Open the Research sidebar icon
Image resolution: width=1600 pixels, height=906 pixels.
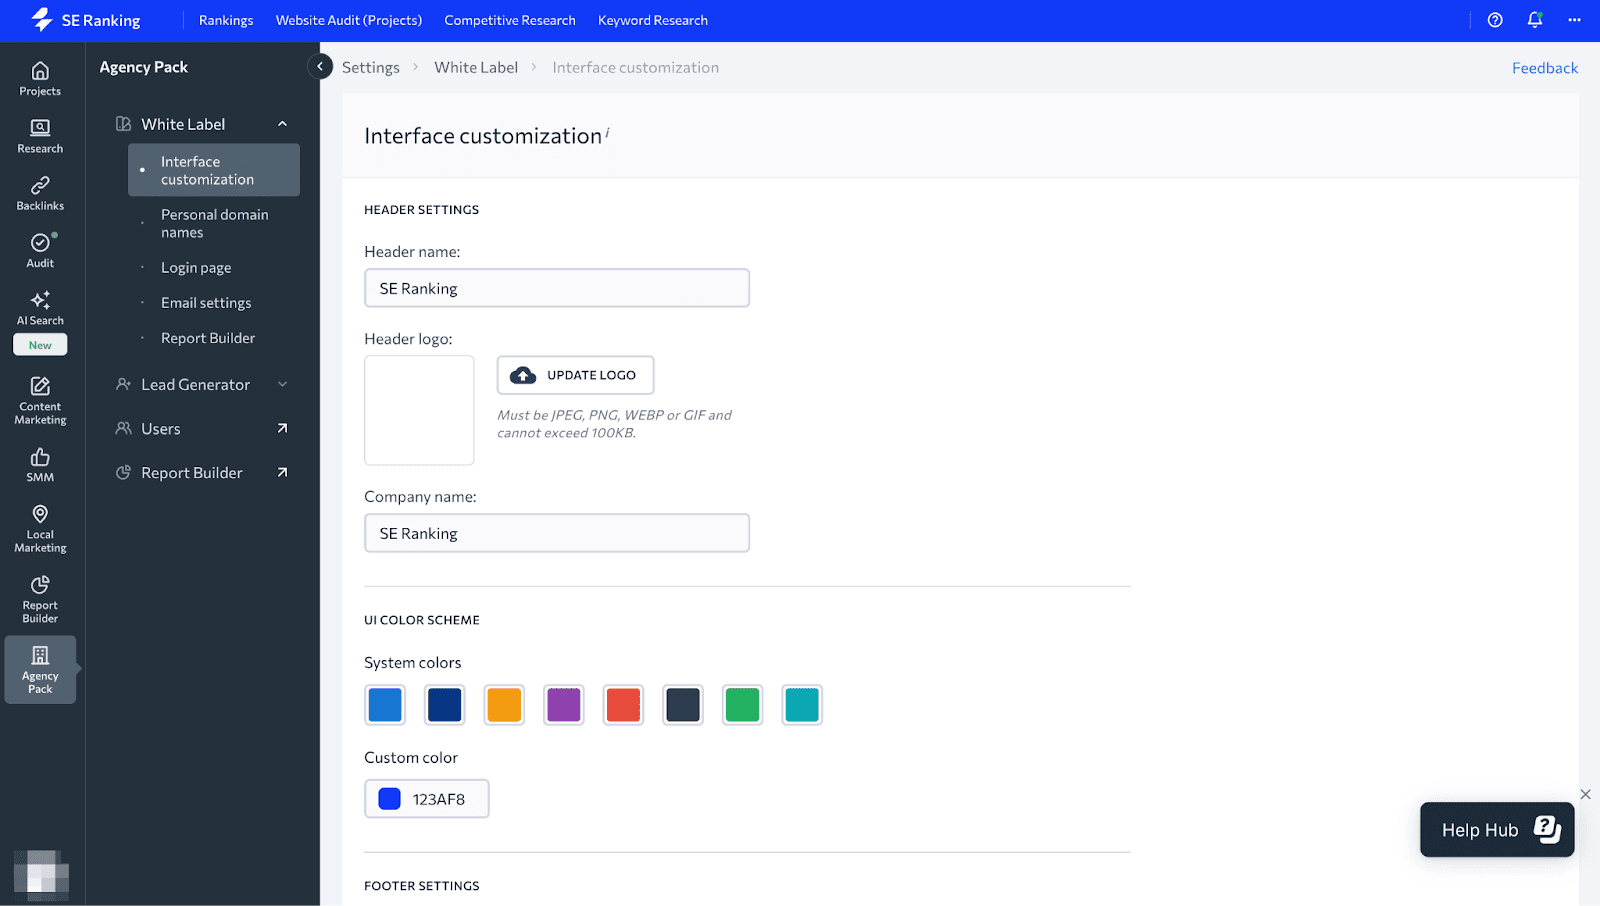click(40, 136)
